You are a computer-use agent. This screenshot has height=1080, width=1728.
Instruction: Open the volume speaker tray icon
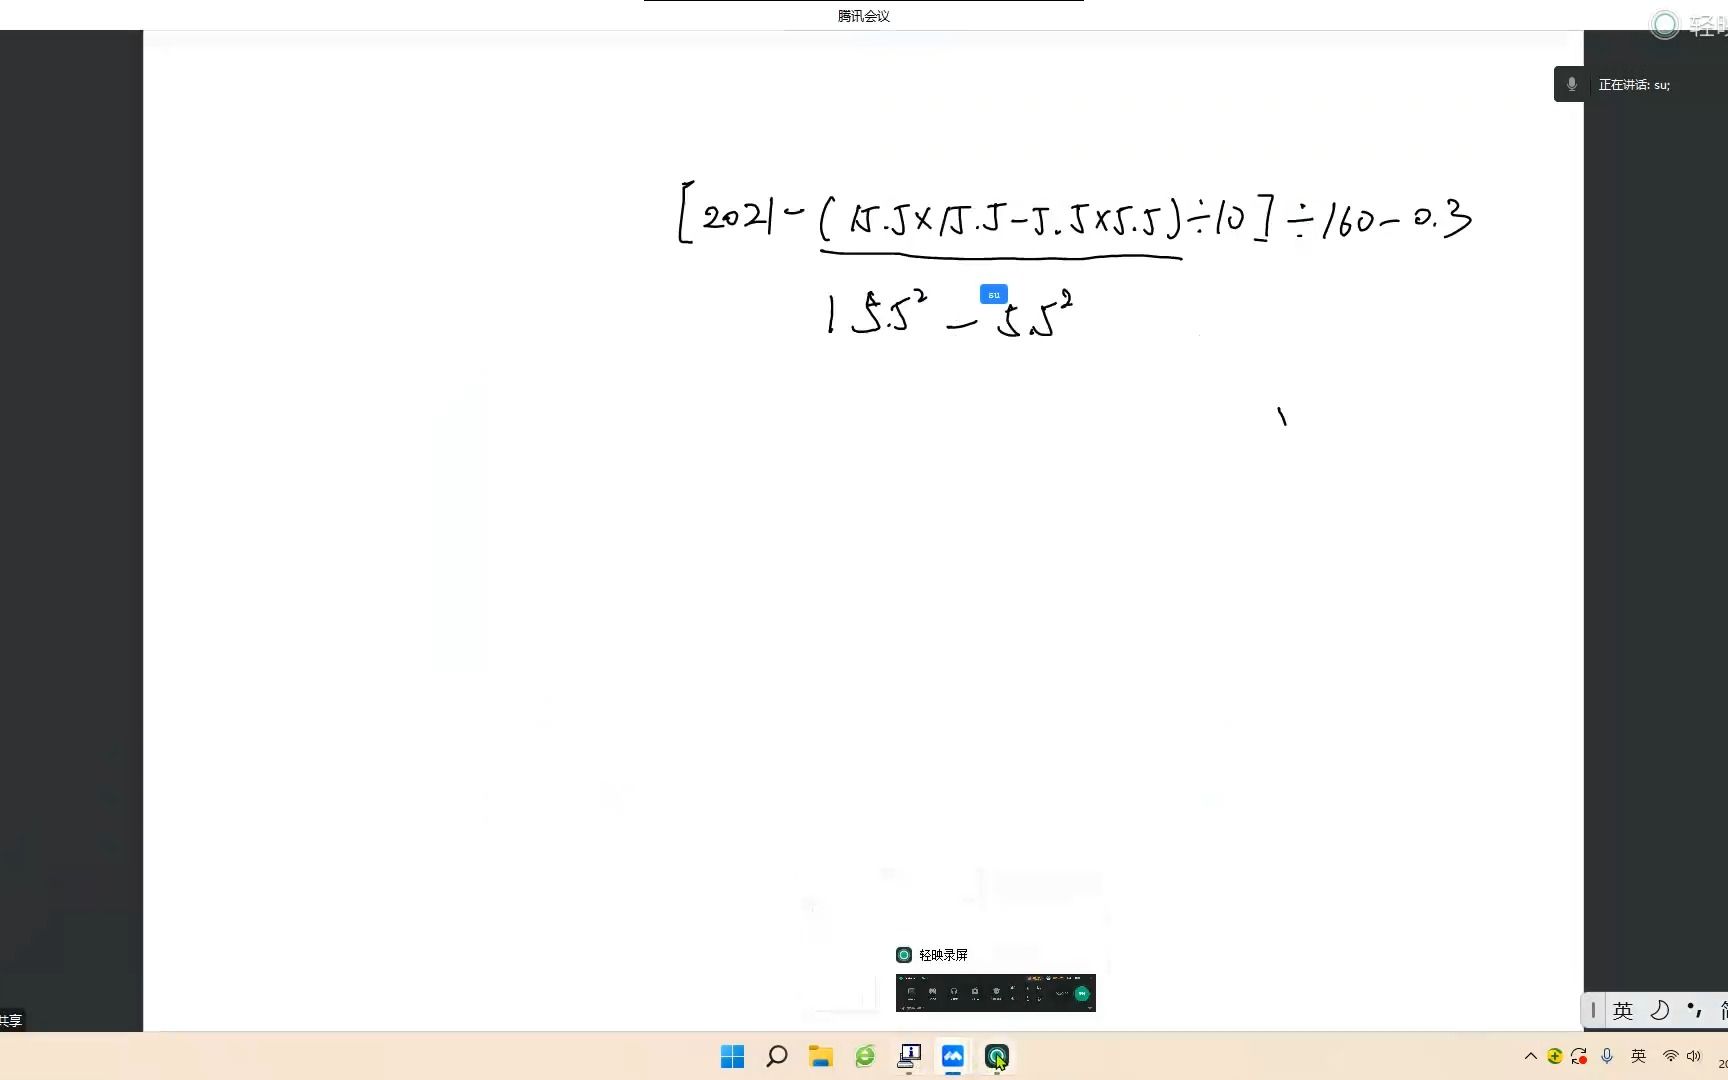pyautogui.click(x=1694, y=1056)
